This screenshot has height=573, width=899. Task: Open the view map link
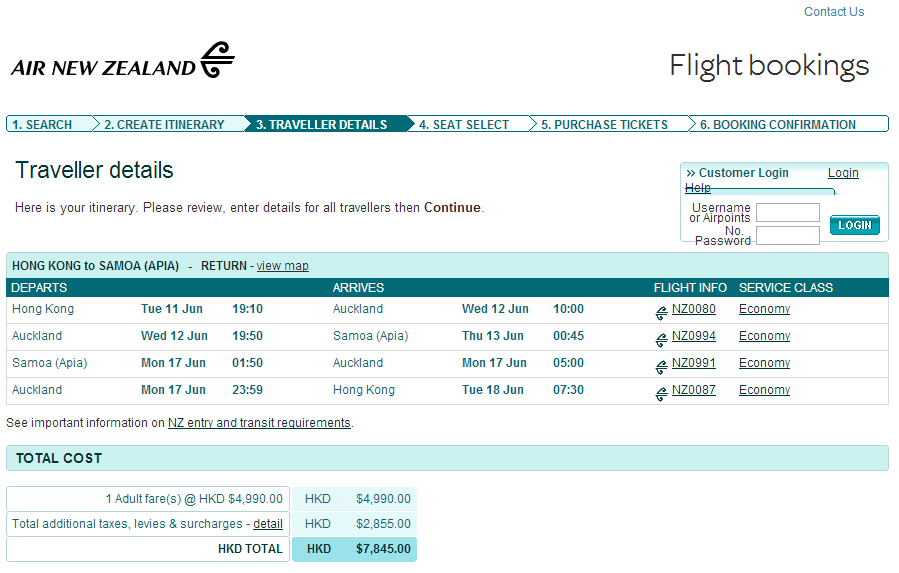(x=282, y=266)
